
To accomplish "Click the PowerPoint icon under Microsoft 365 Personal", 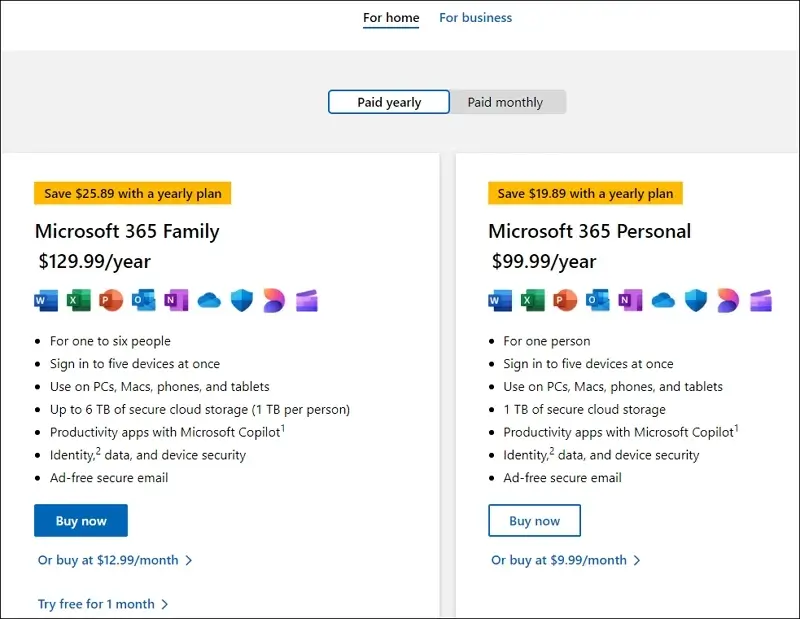I will [x=565, y=300].
